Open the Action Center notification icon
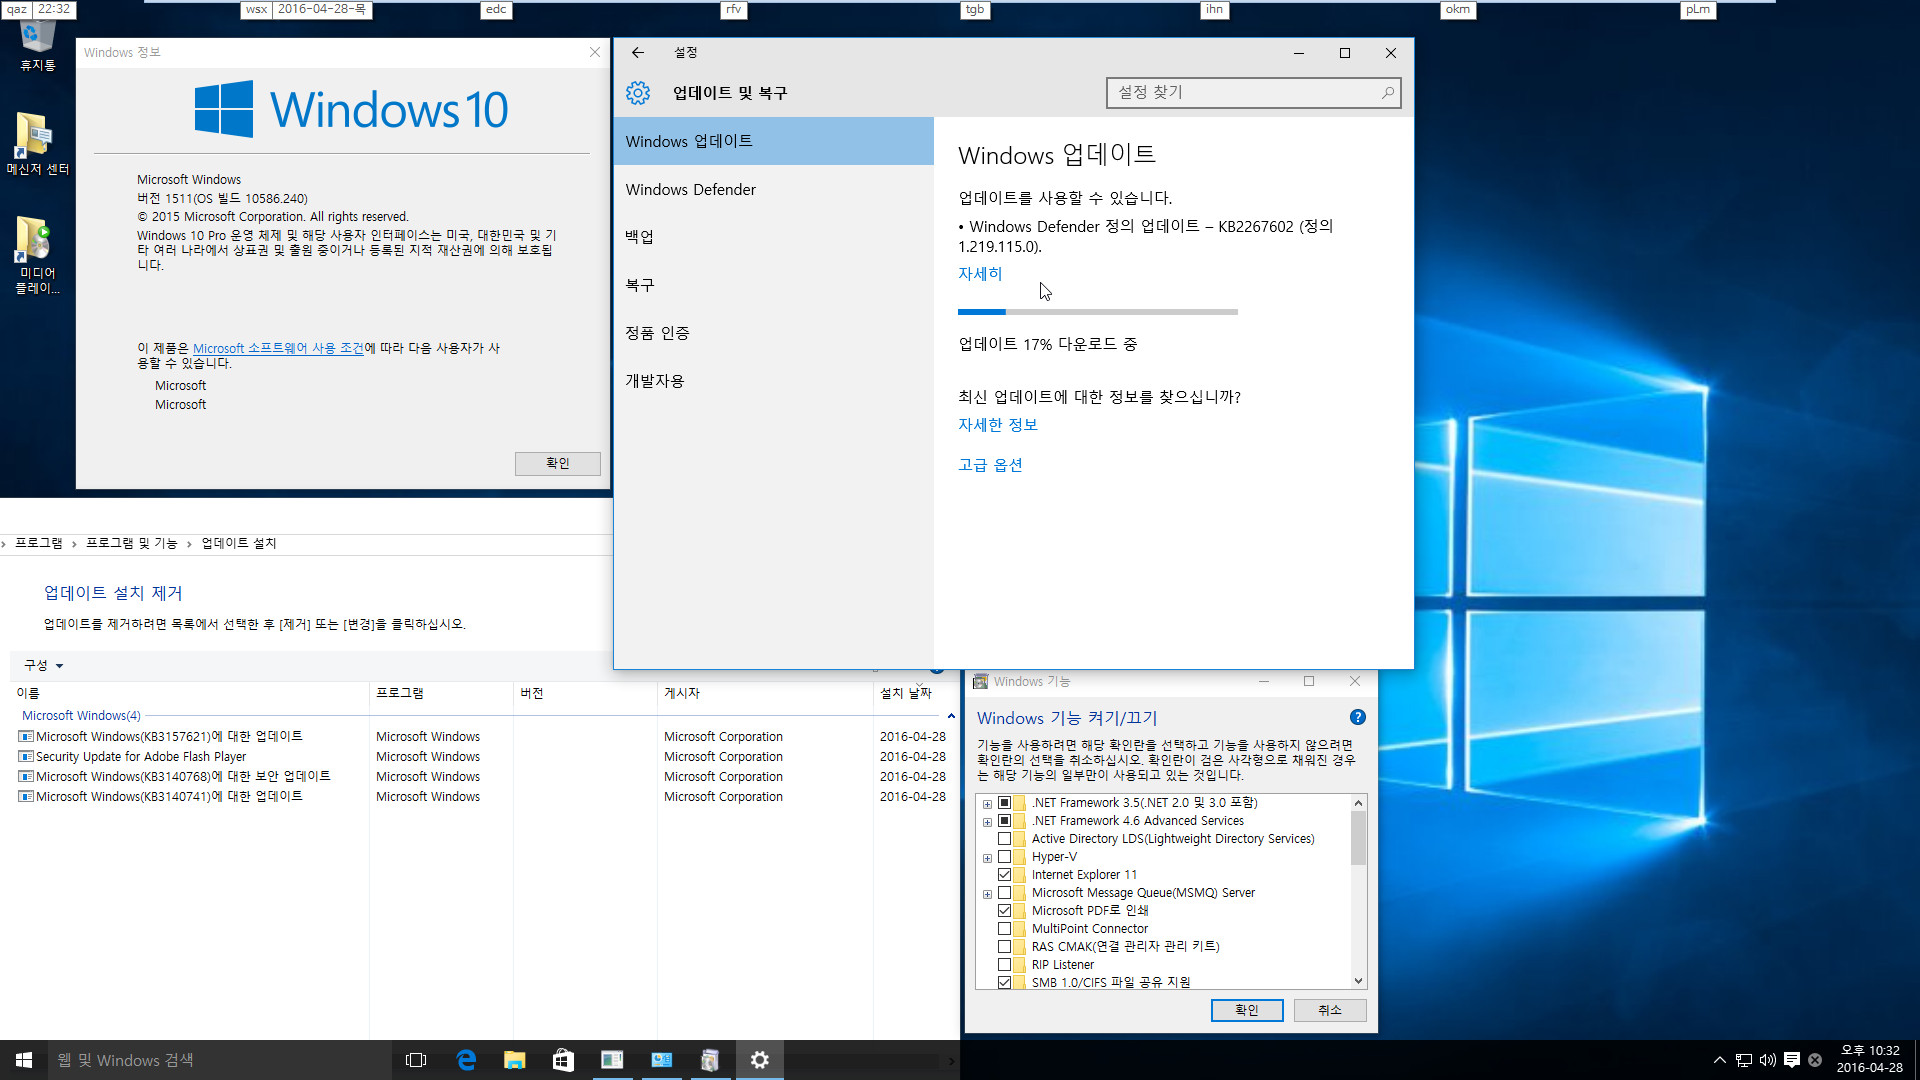 point(1791,1060)
